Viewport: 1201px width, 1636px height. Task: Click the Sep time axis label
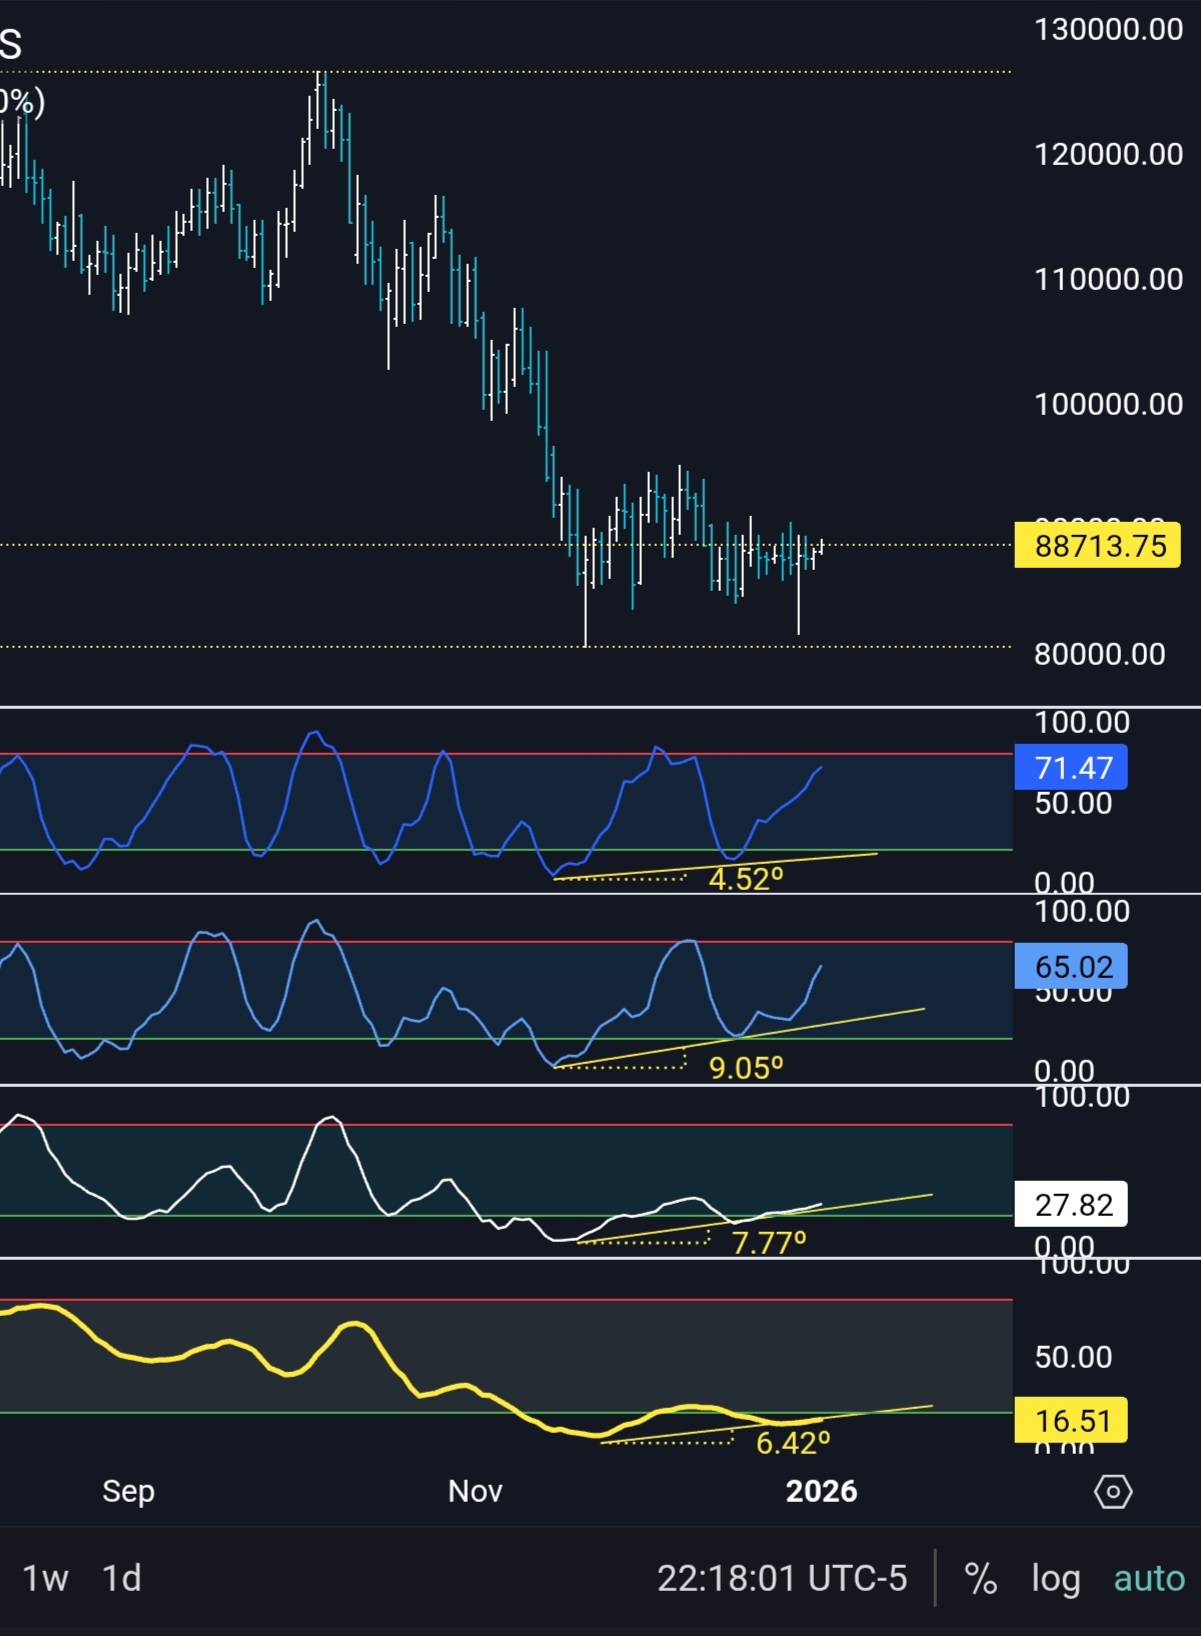pos(128,1491)
